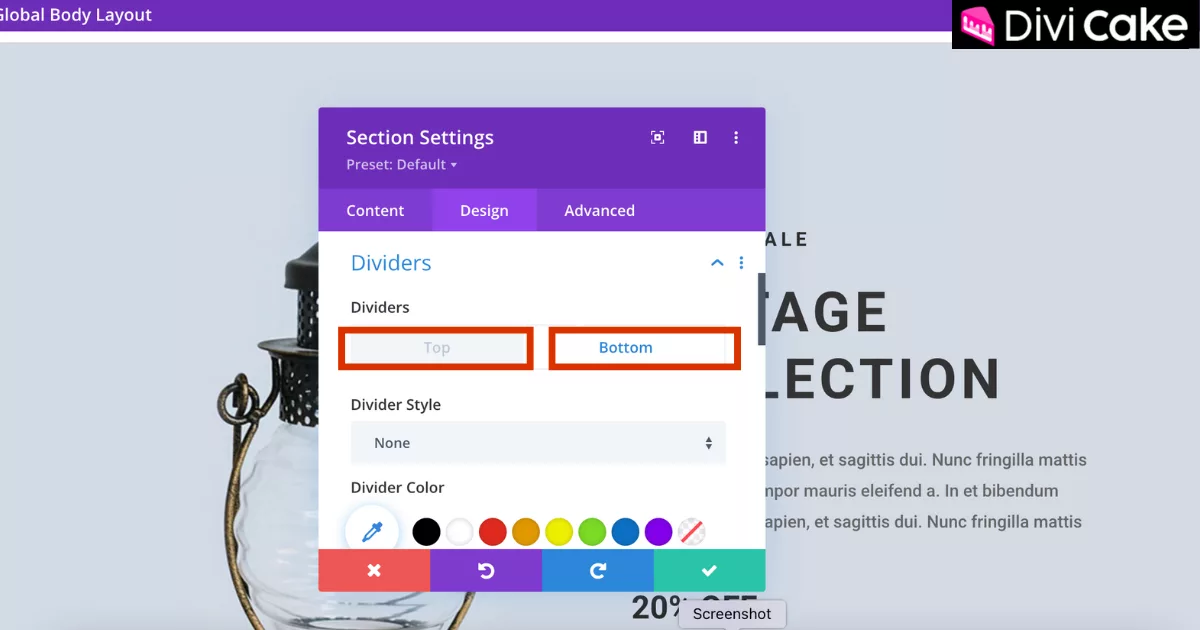Click the eyedropper color picker icon
1200x630 pixels.
tap(372, 532)
